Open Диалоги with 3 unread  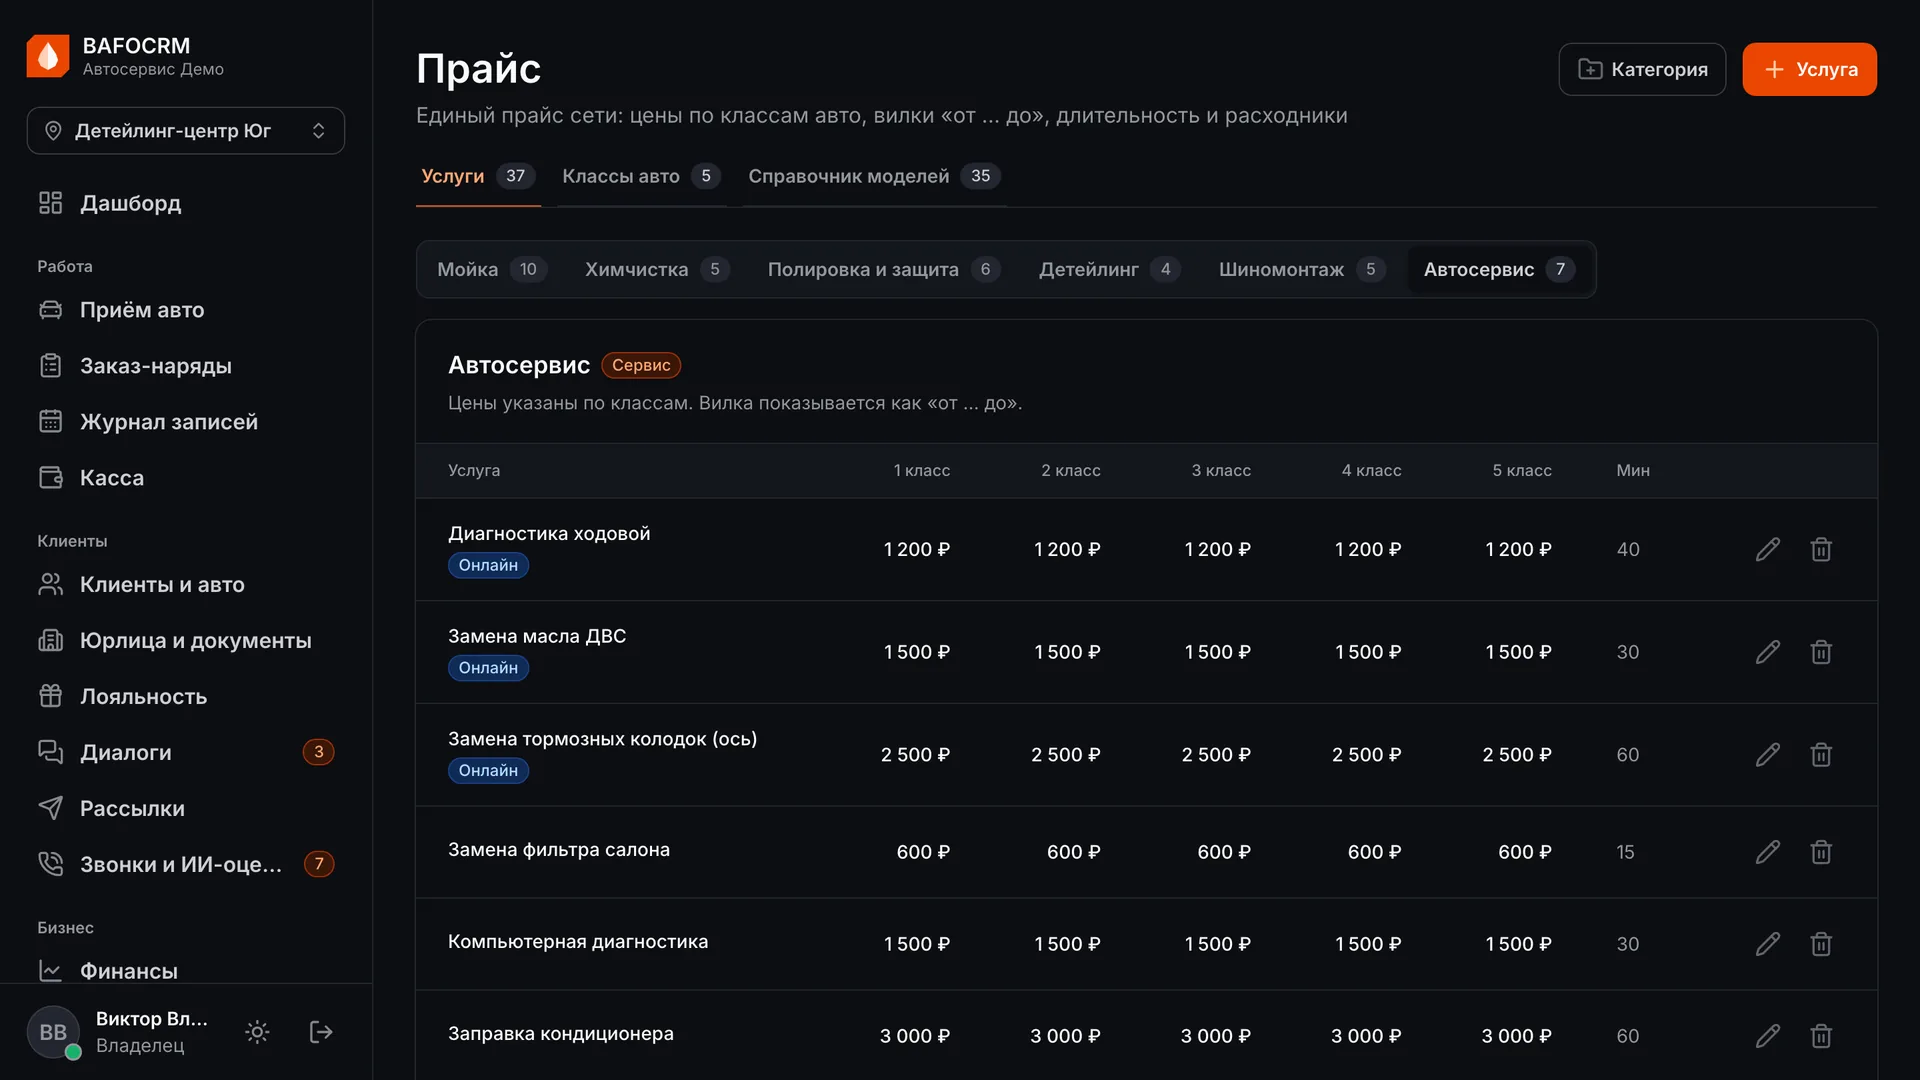[186, 752]
